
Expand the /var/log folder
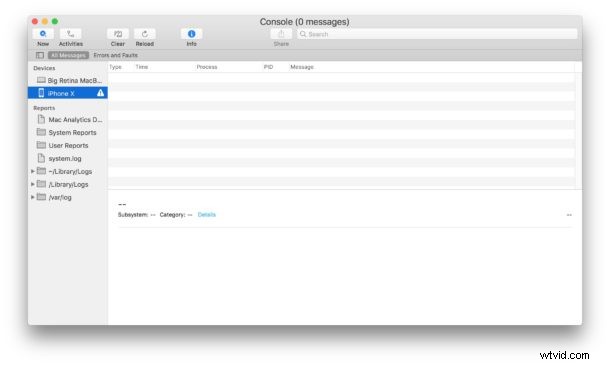pyautogui.click(x=33, y=197)
